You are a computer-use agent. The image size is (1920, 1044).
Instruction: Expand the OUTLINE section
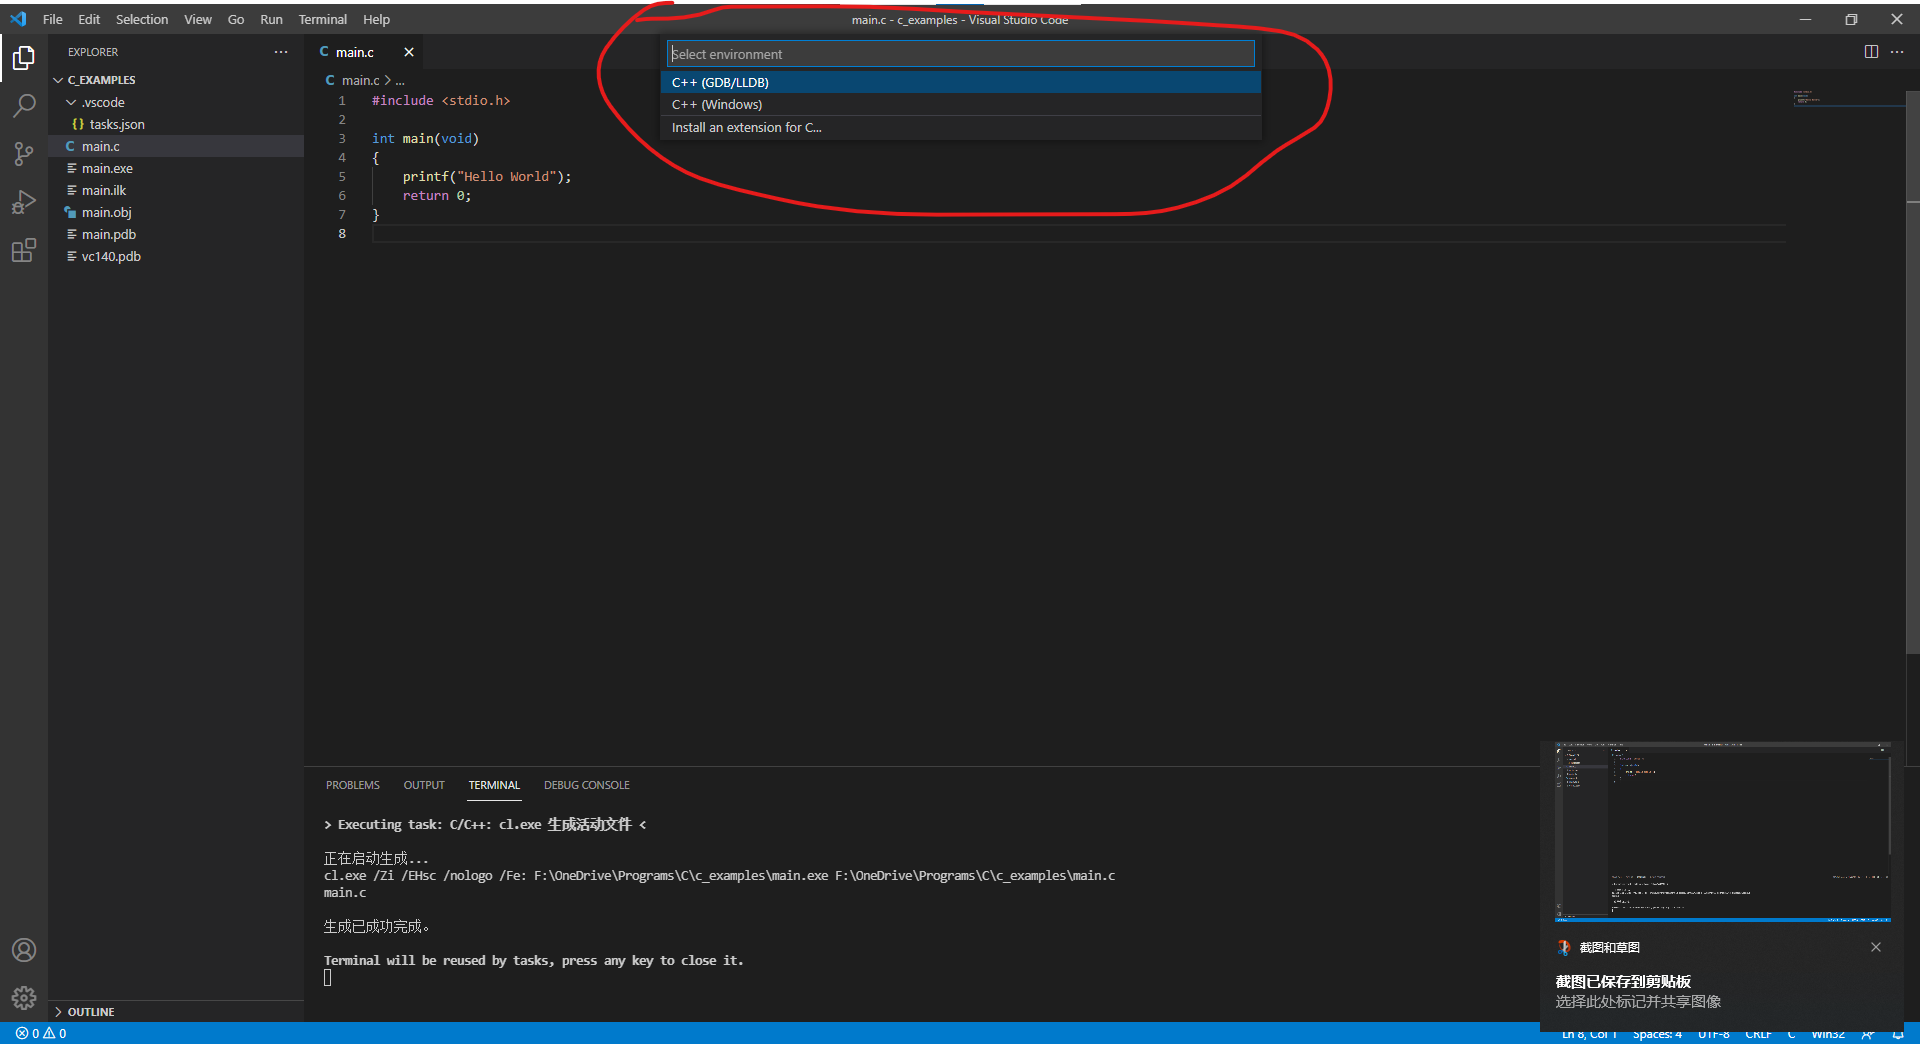[58, 1012]
